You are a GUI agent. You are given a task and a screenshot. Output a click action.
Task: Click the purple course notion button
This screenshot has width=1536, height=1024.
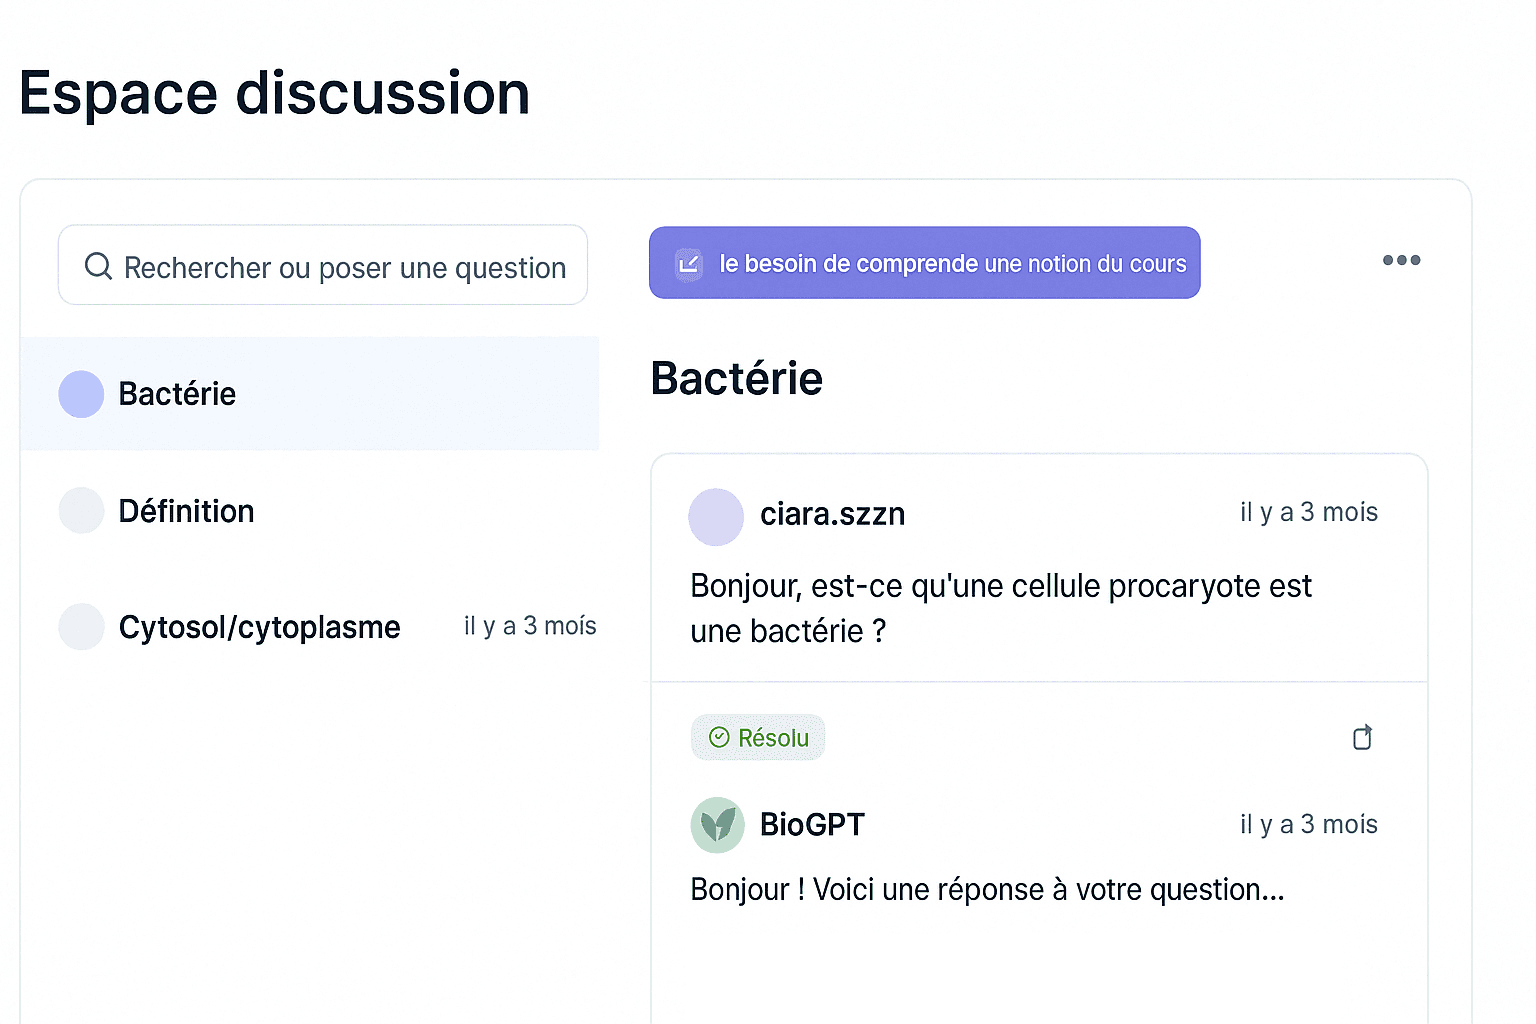pos(924,263)
